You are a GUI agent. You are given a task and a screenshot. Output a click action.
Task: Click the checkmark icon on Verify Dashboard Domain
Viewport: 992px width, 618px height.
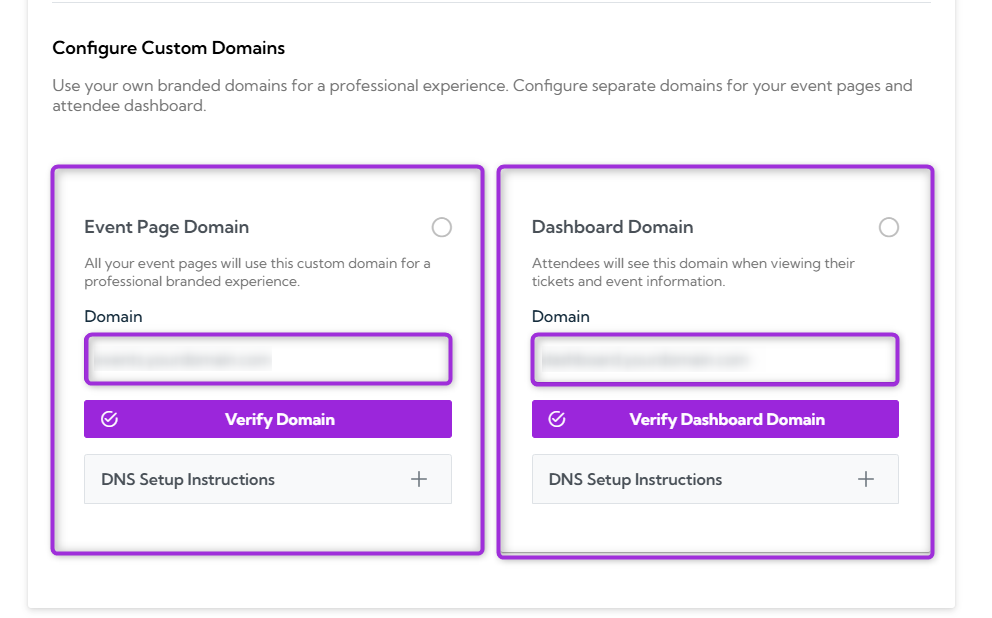pos(557,419)
